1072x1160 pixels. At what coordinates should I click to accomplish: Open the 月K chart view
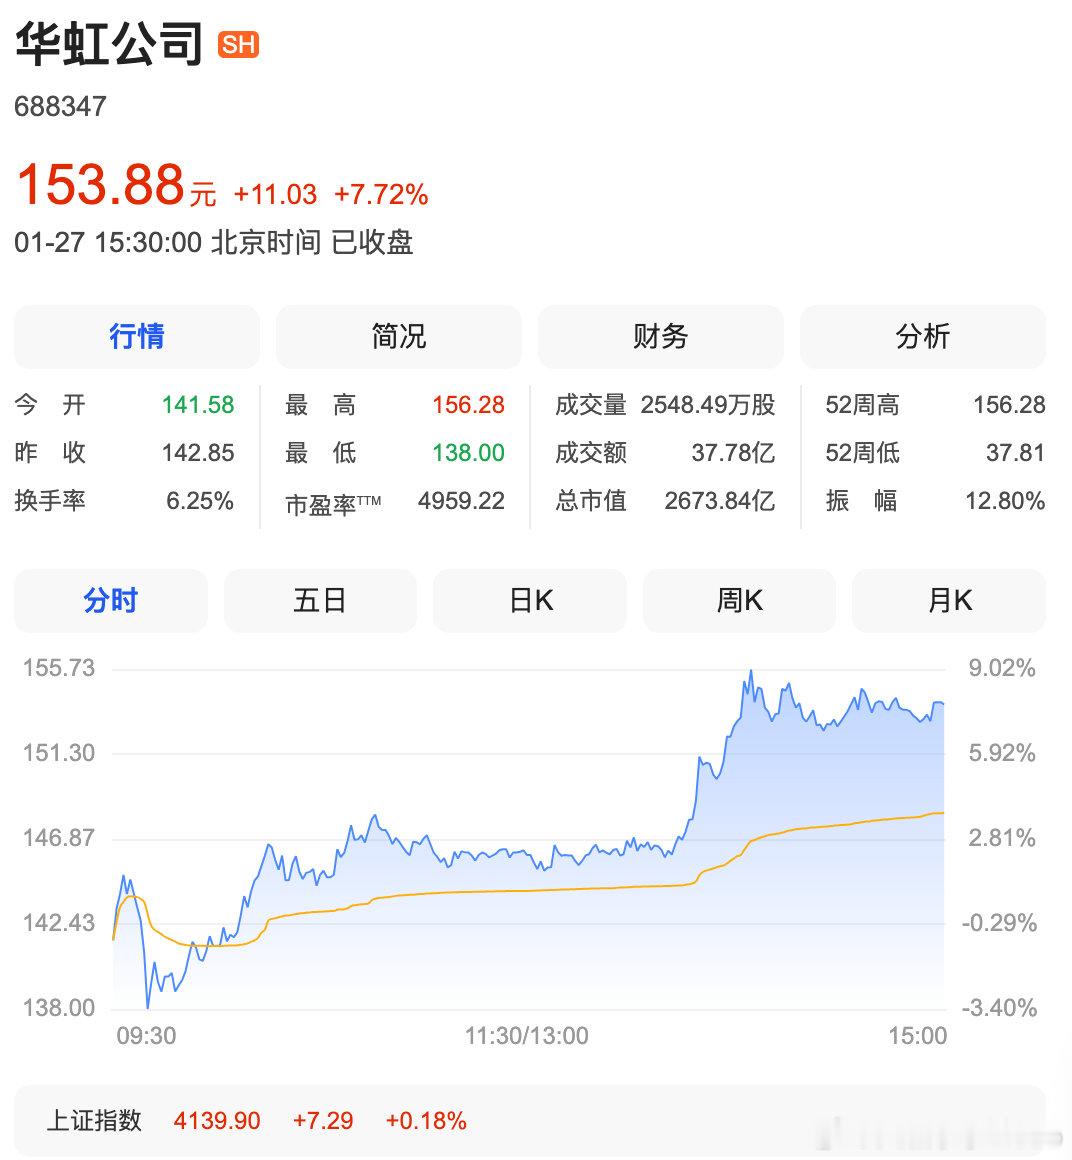pyautogui.click(x=948, y=600)
